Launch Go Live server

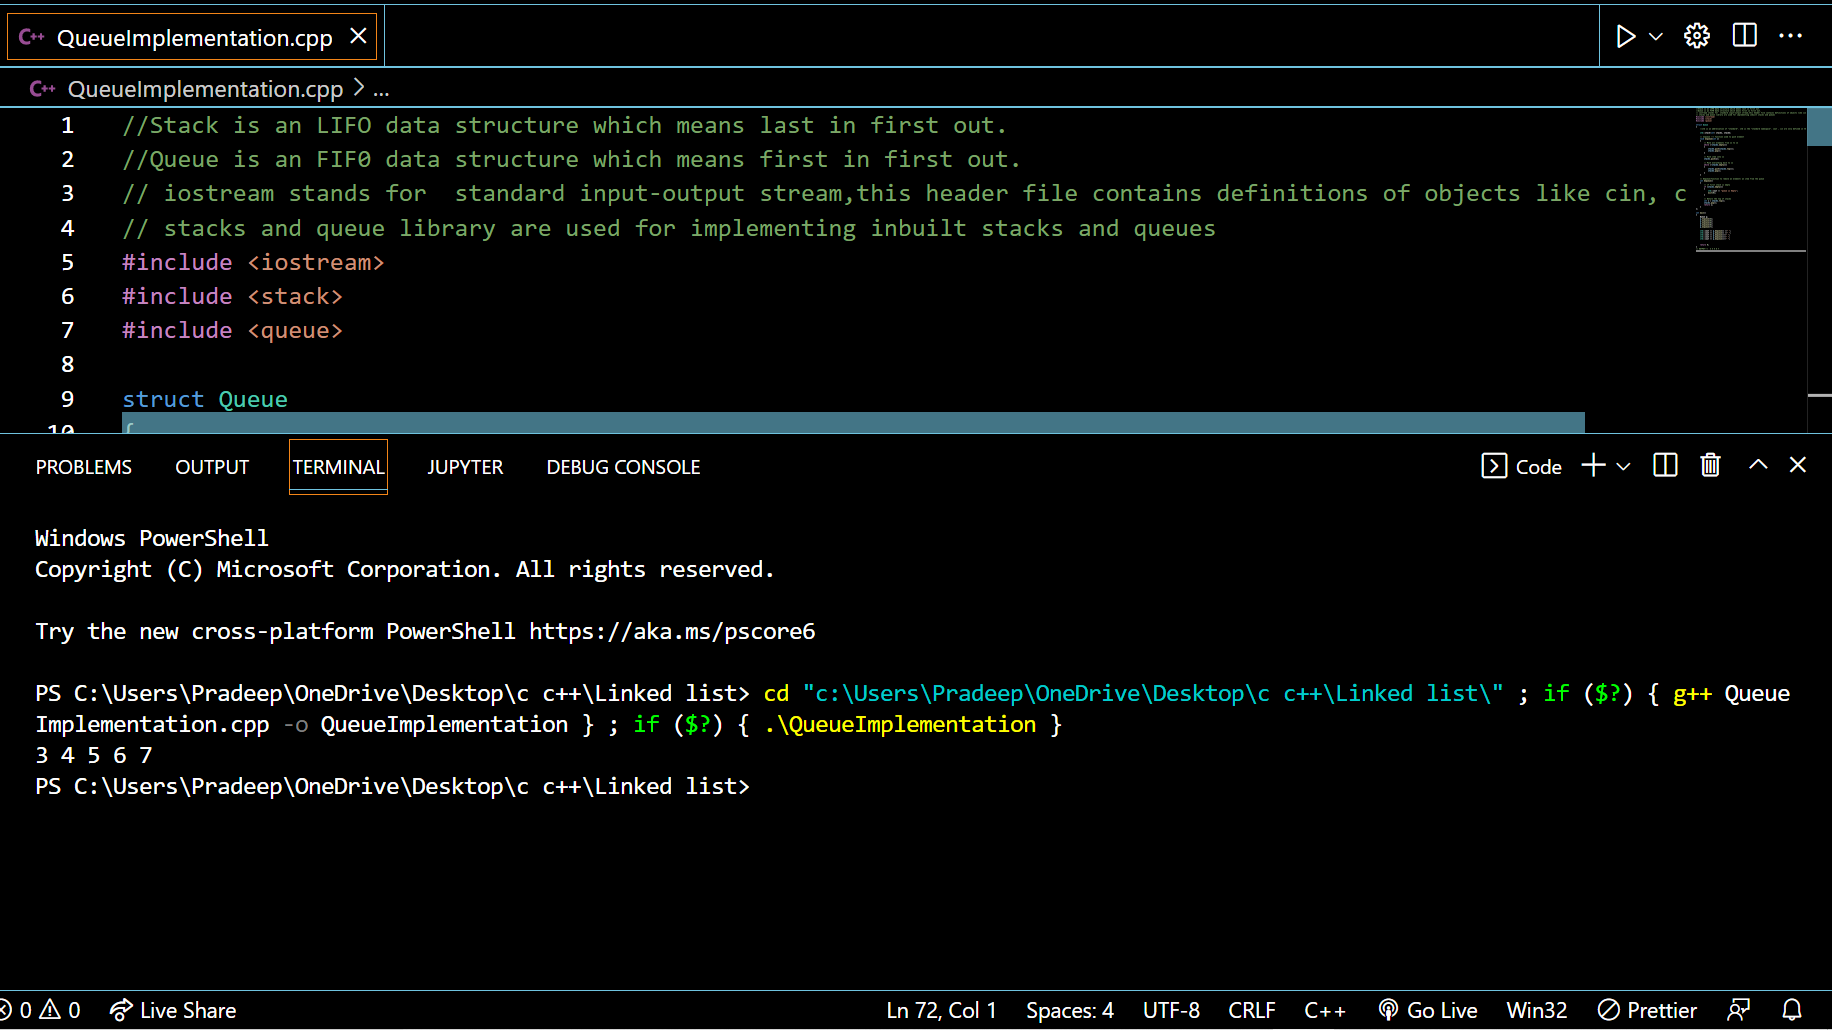coord(1427,1010)
